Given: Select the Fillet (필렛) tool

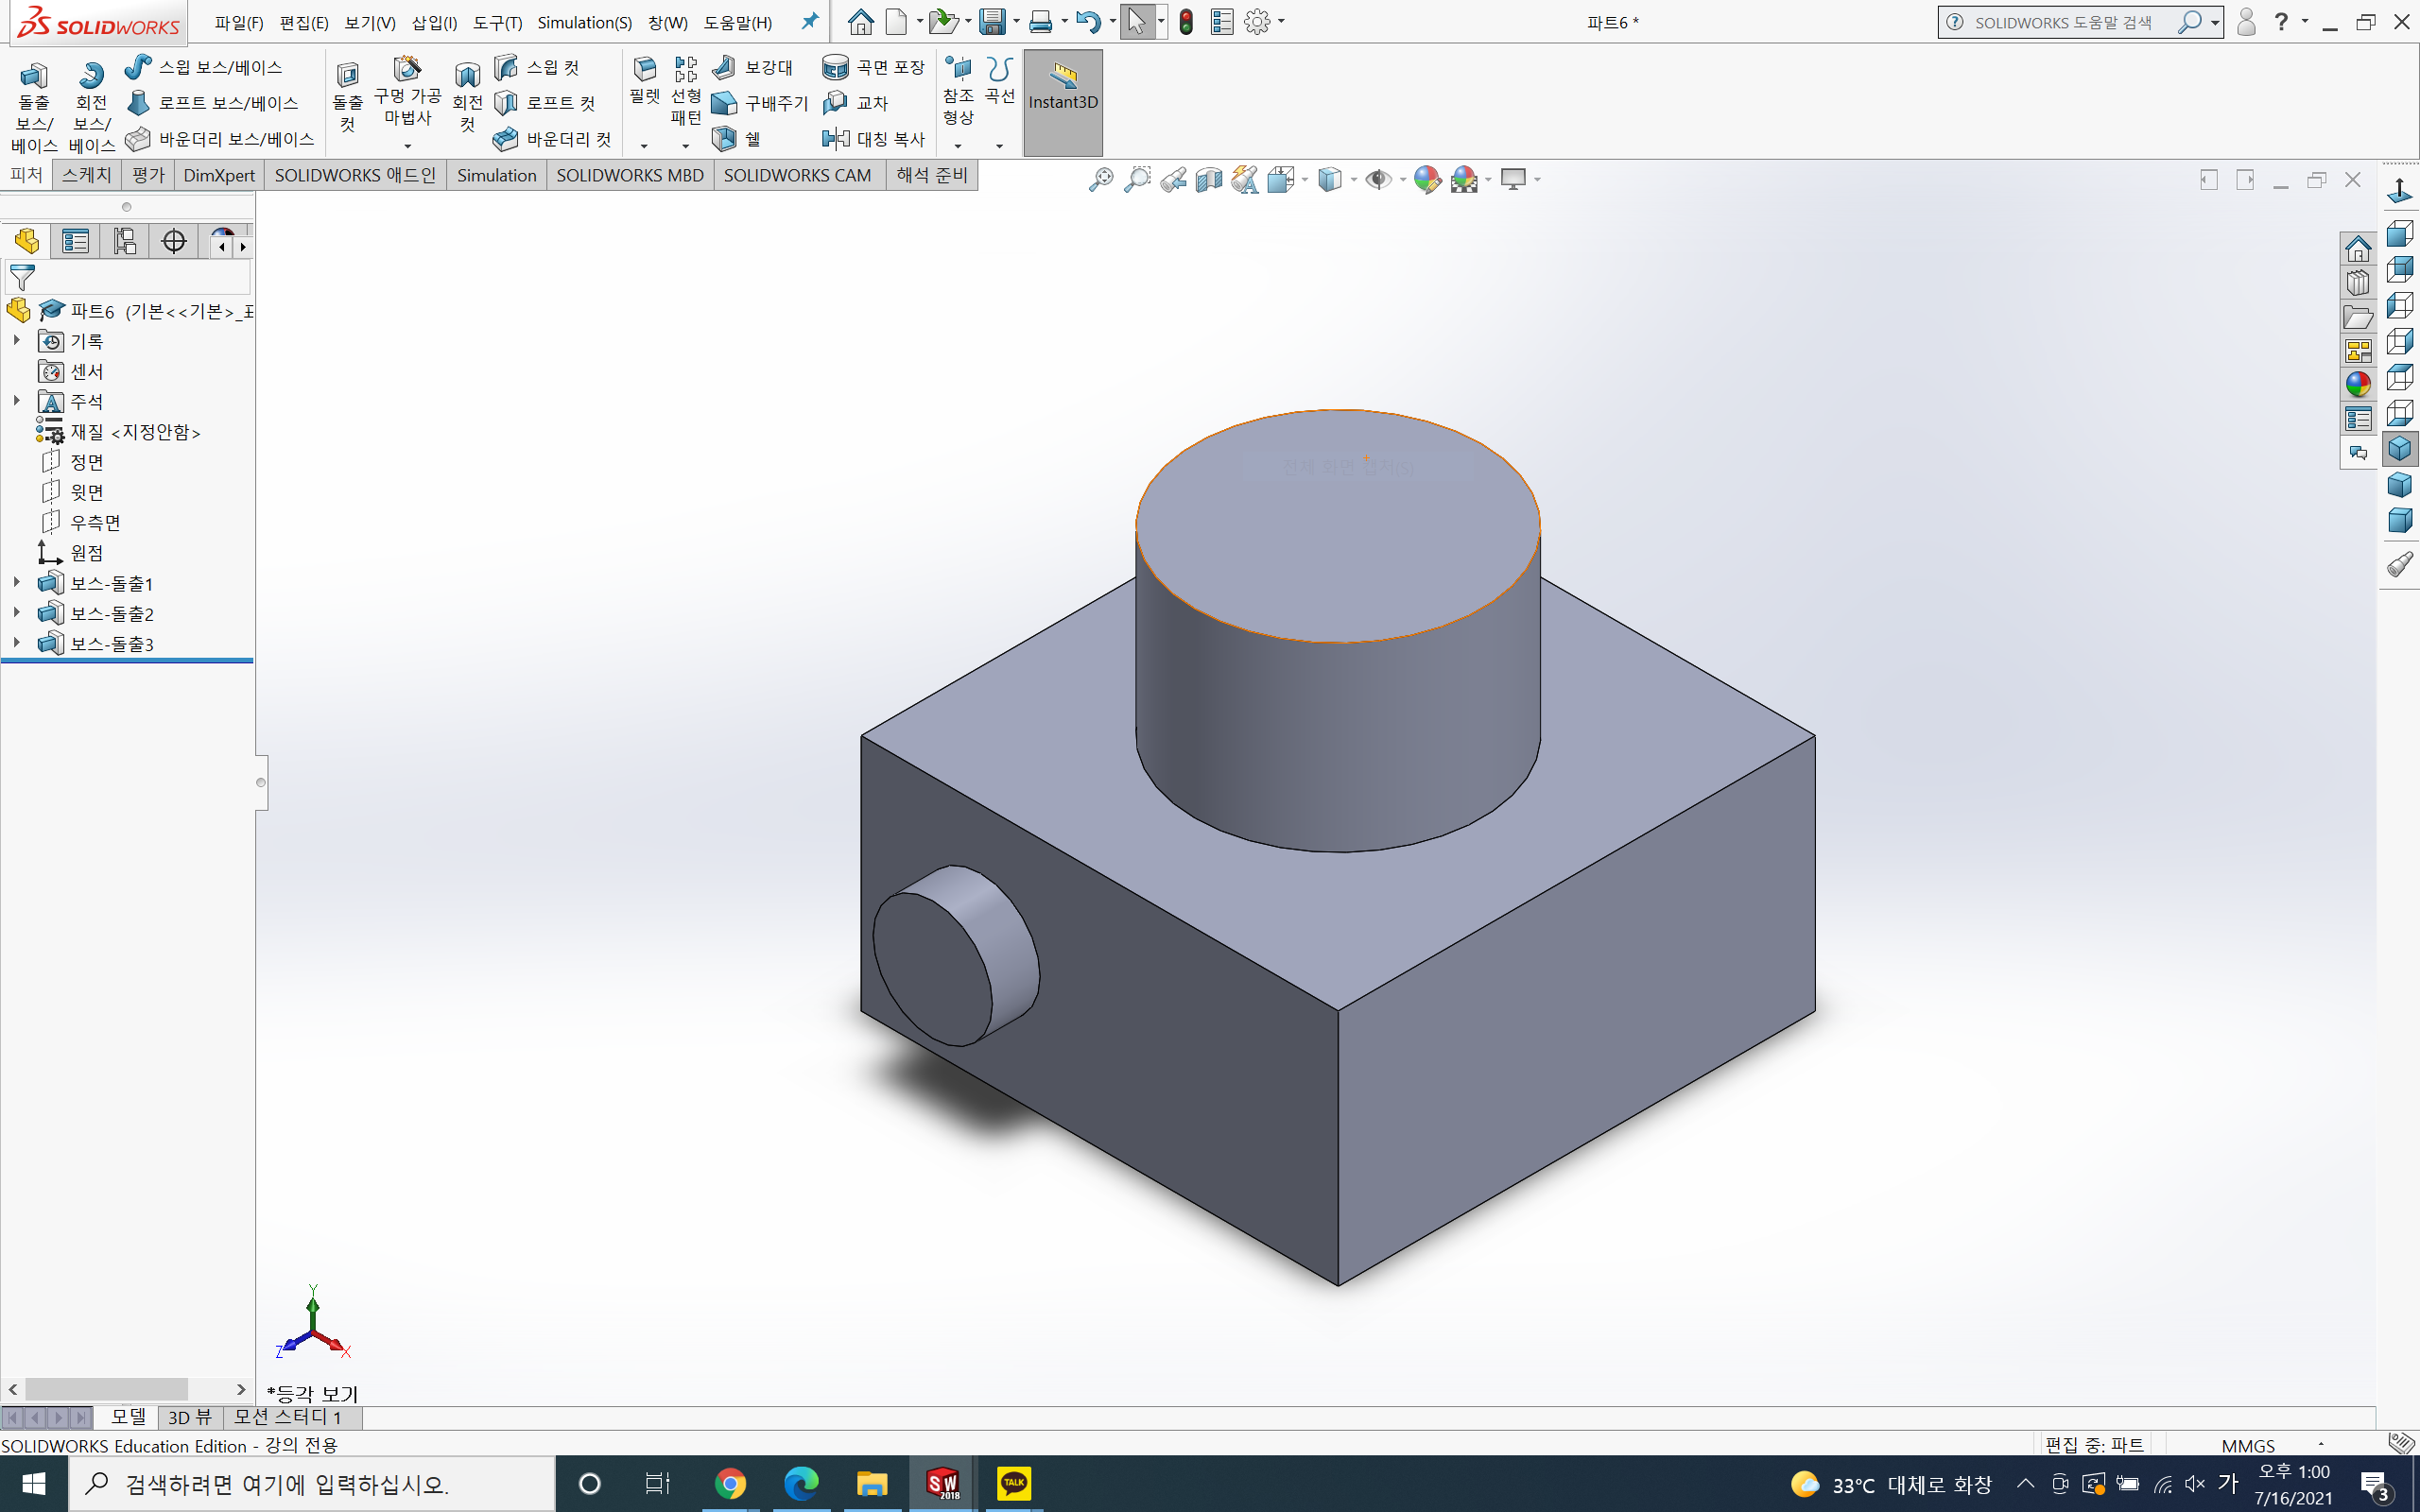Looking at the screenshot, I should pos(644,71).
